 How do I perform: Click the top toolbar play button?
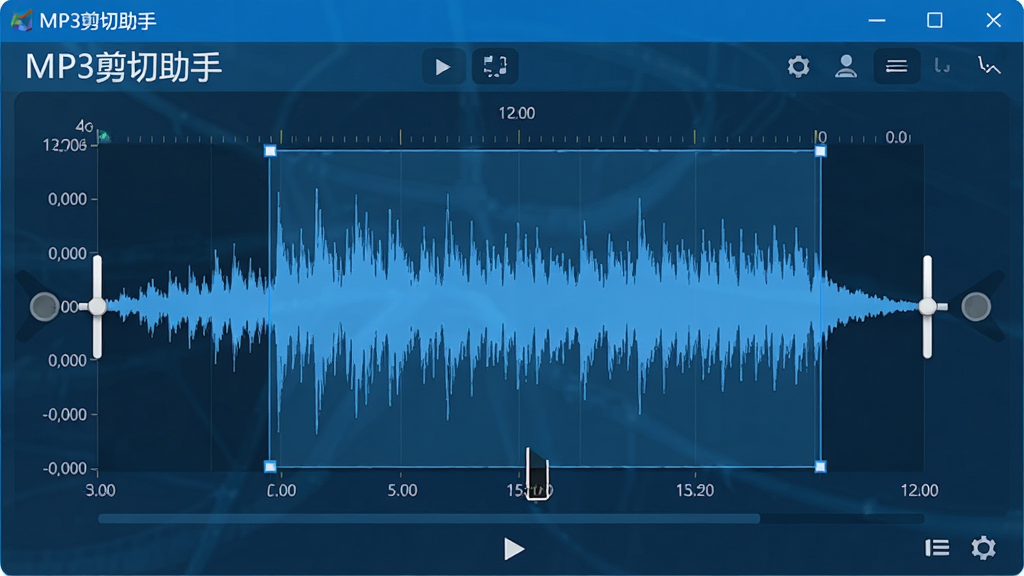[x=443, y=67]
